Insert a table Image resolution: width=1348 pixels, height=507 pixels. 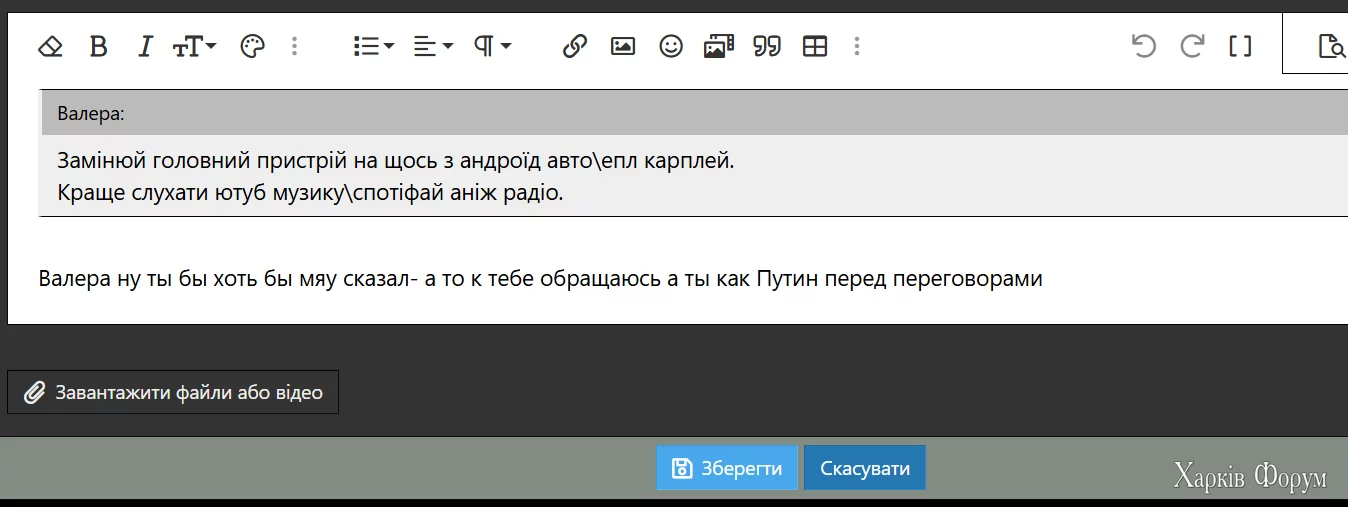[815, 46]
